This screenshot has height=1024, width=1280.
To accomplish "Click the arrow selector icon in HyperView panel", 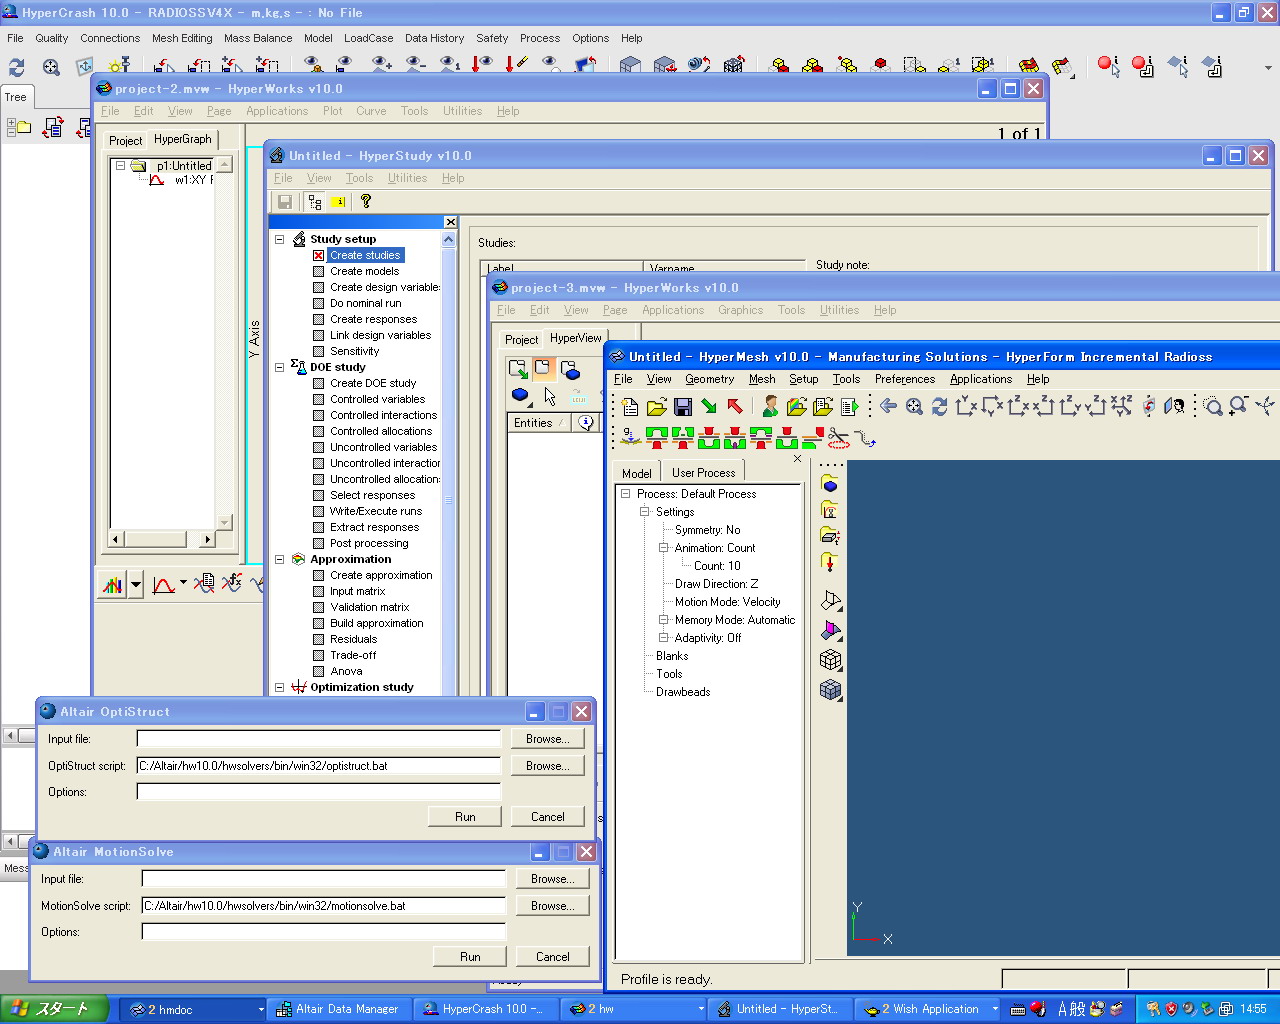I will coord(550,396).
